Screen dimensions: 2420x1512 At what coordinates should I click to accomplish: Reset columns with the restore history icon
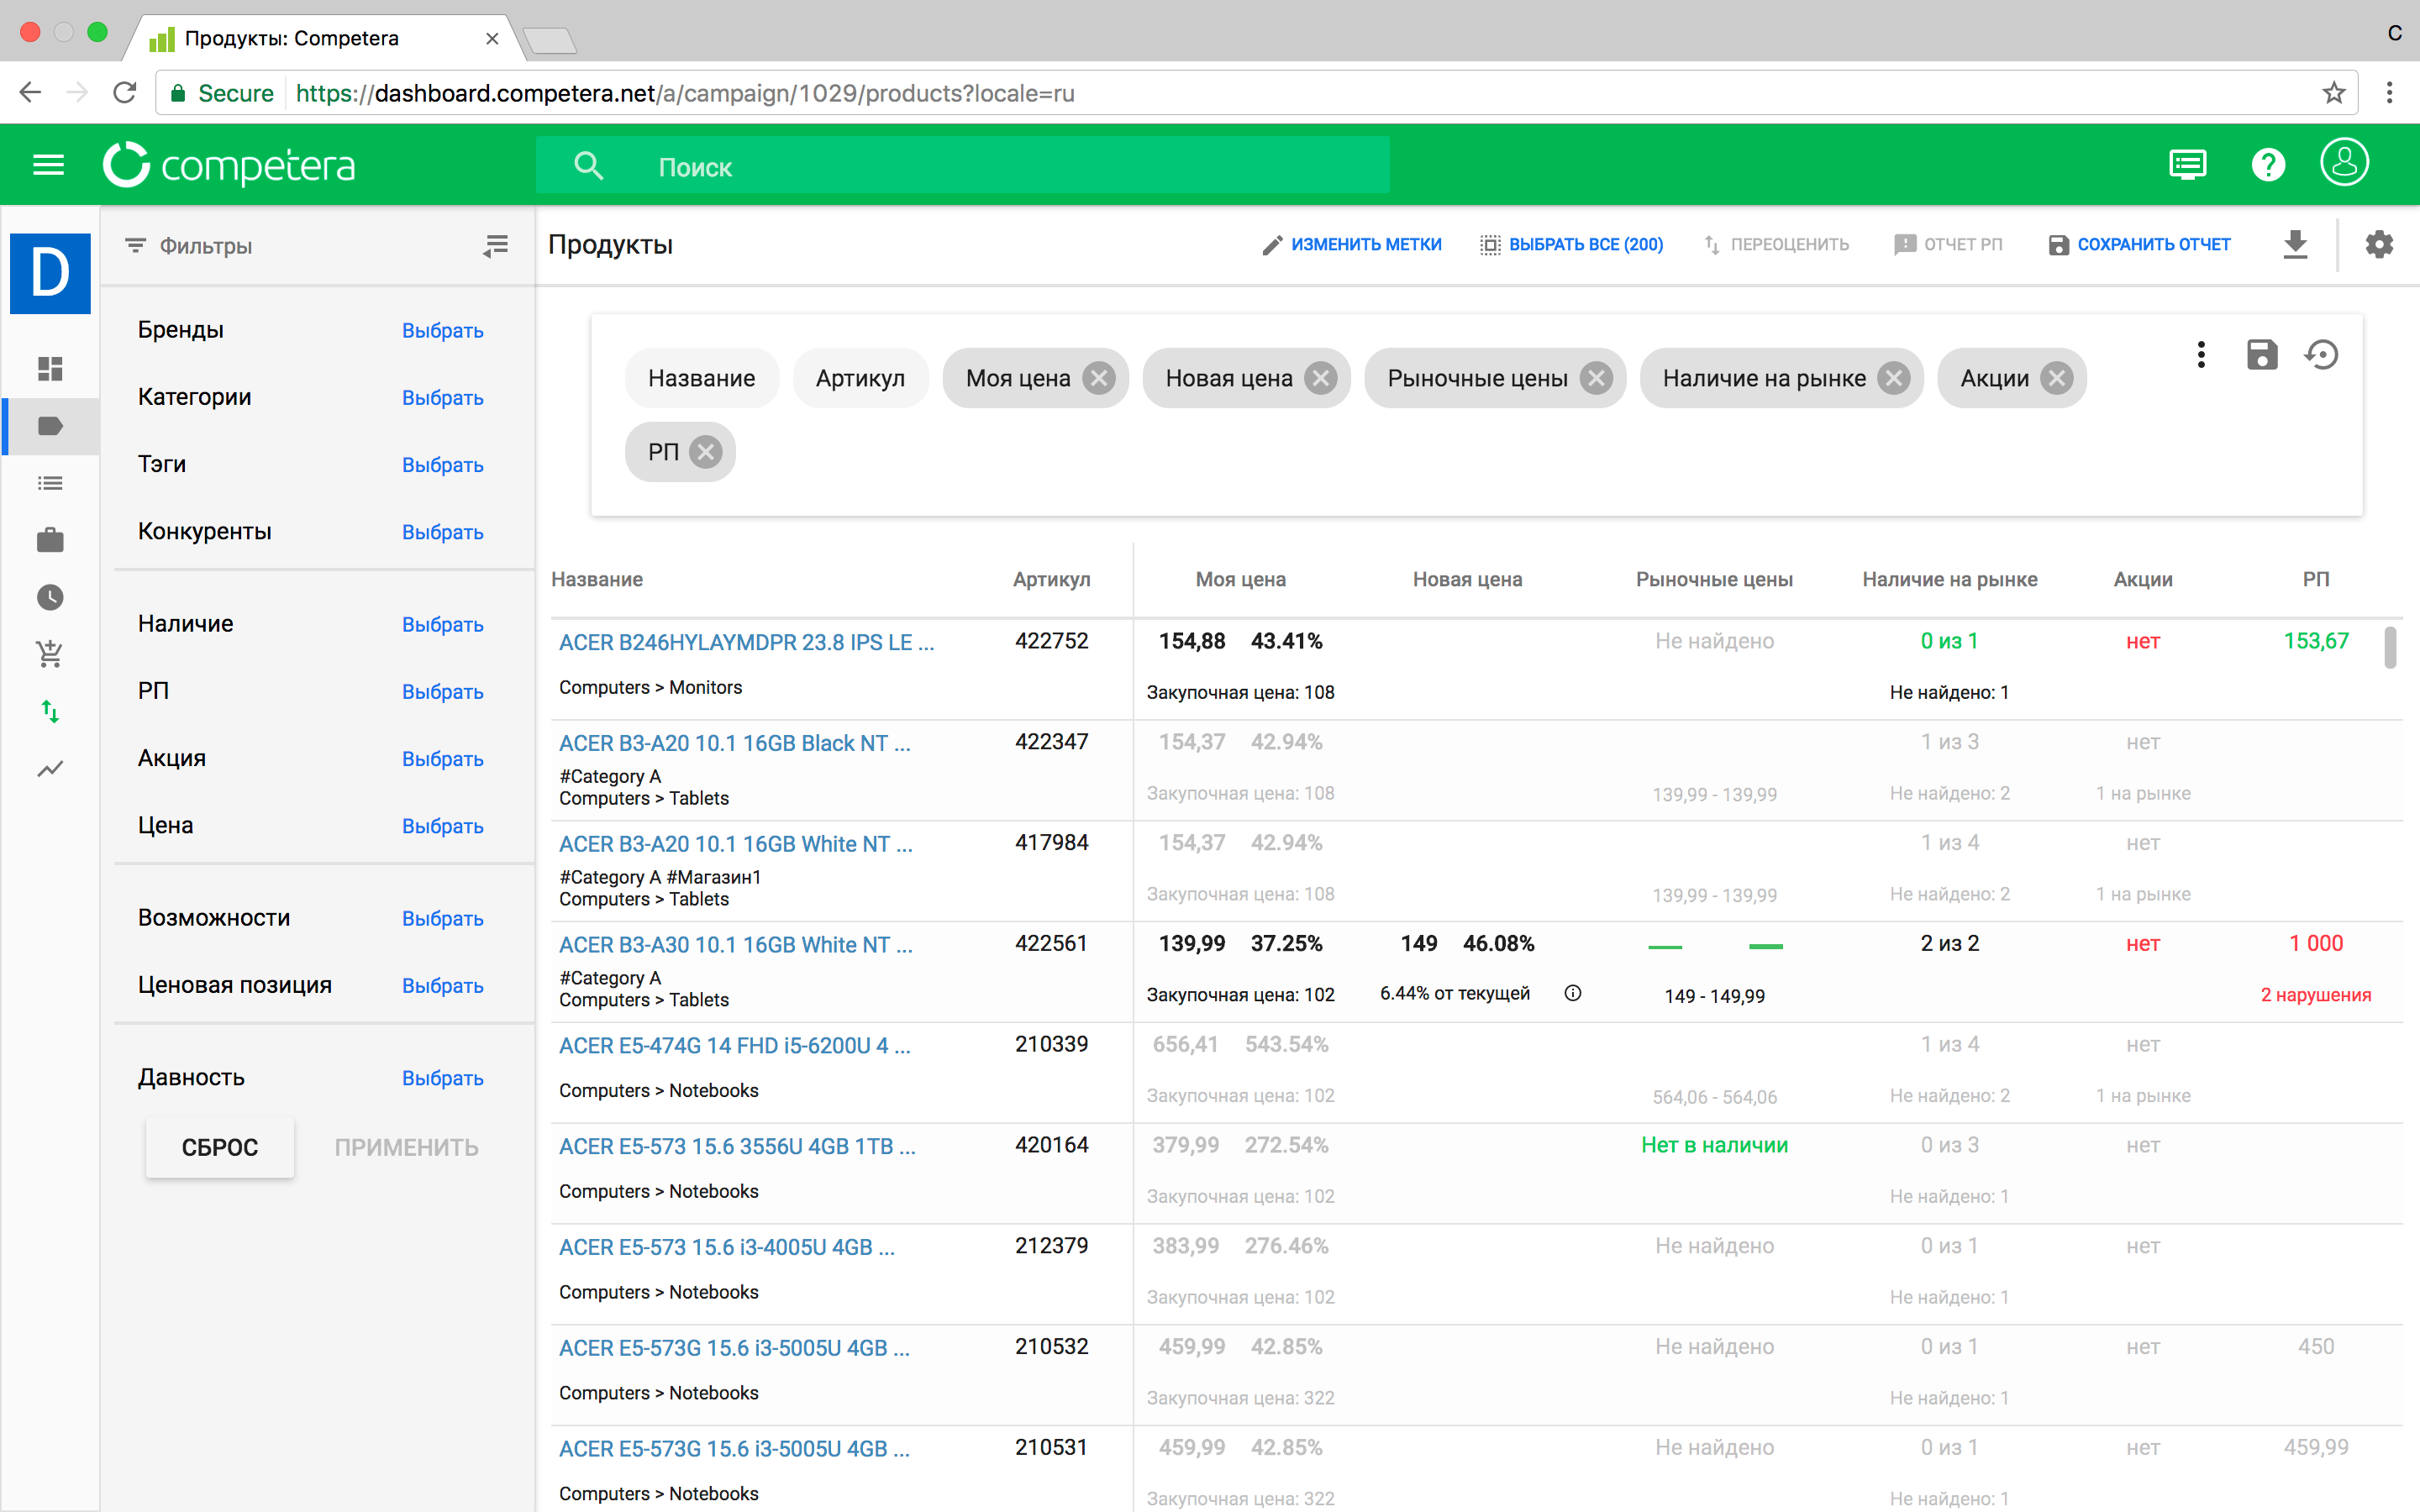tap(2321, 355)
